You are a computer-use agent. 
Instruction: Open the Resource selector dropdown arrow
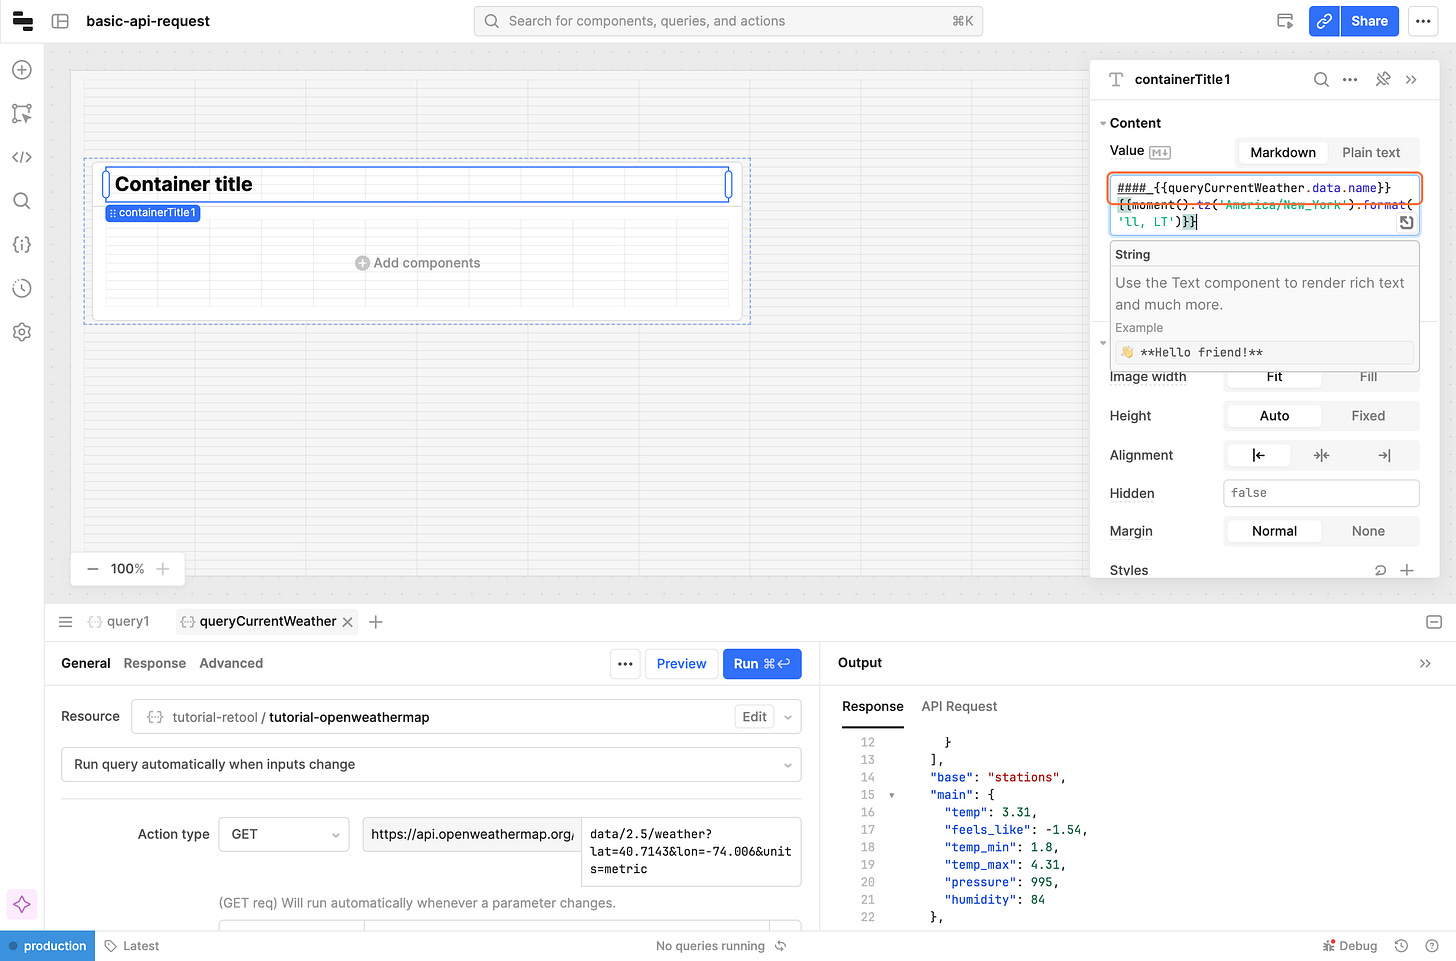[x=788, y=717]
